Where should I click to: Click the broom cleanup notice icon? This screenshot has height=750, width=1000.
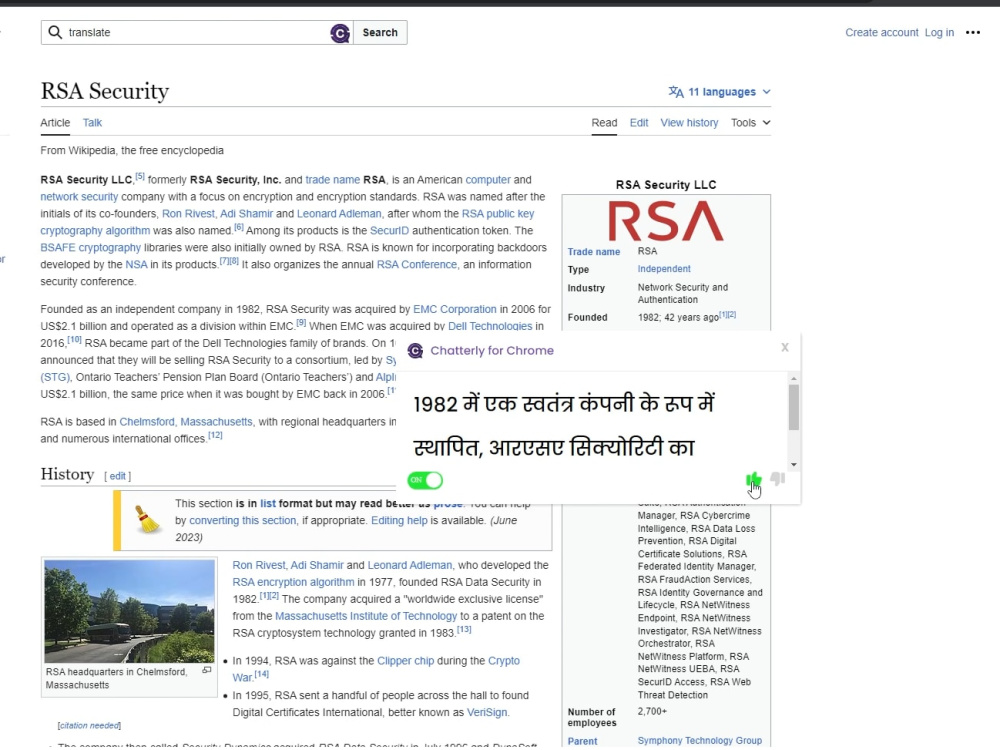[x=147, y=519]
